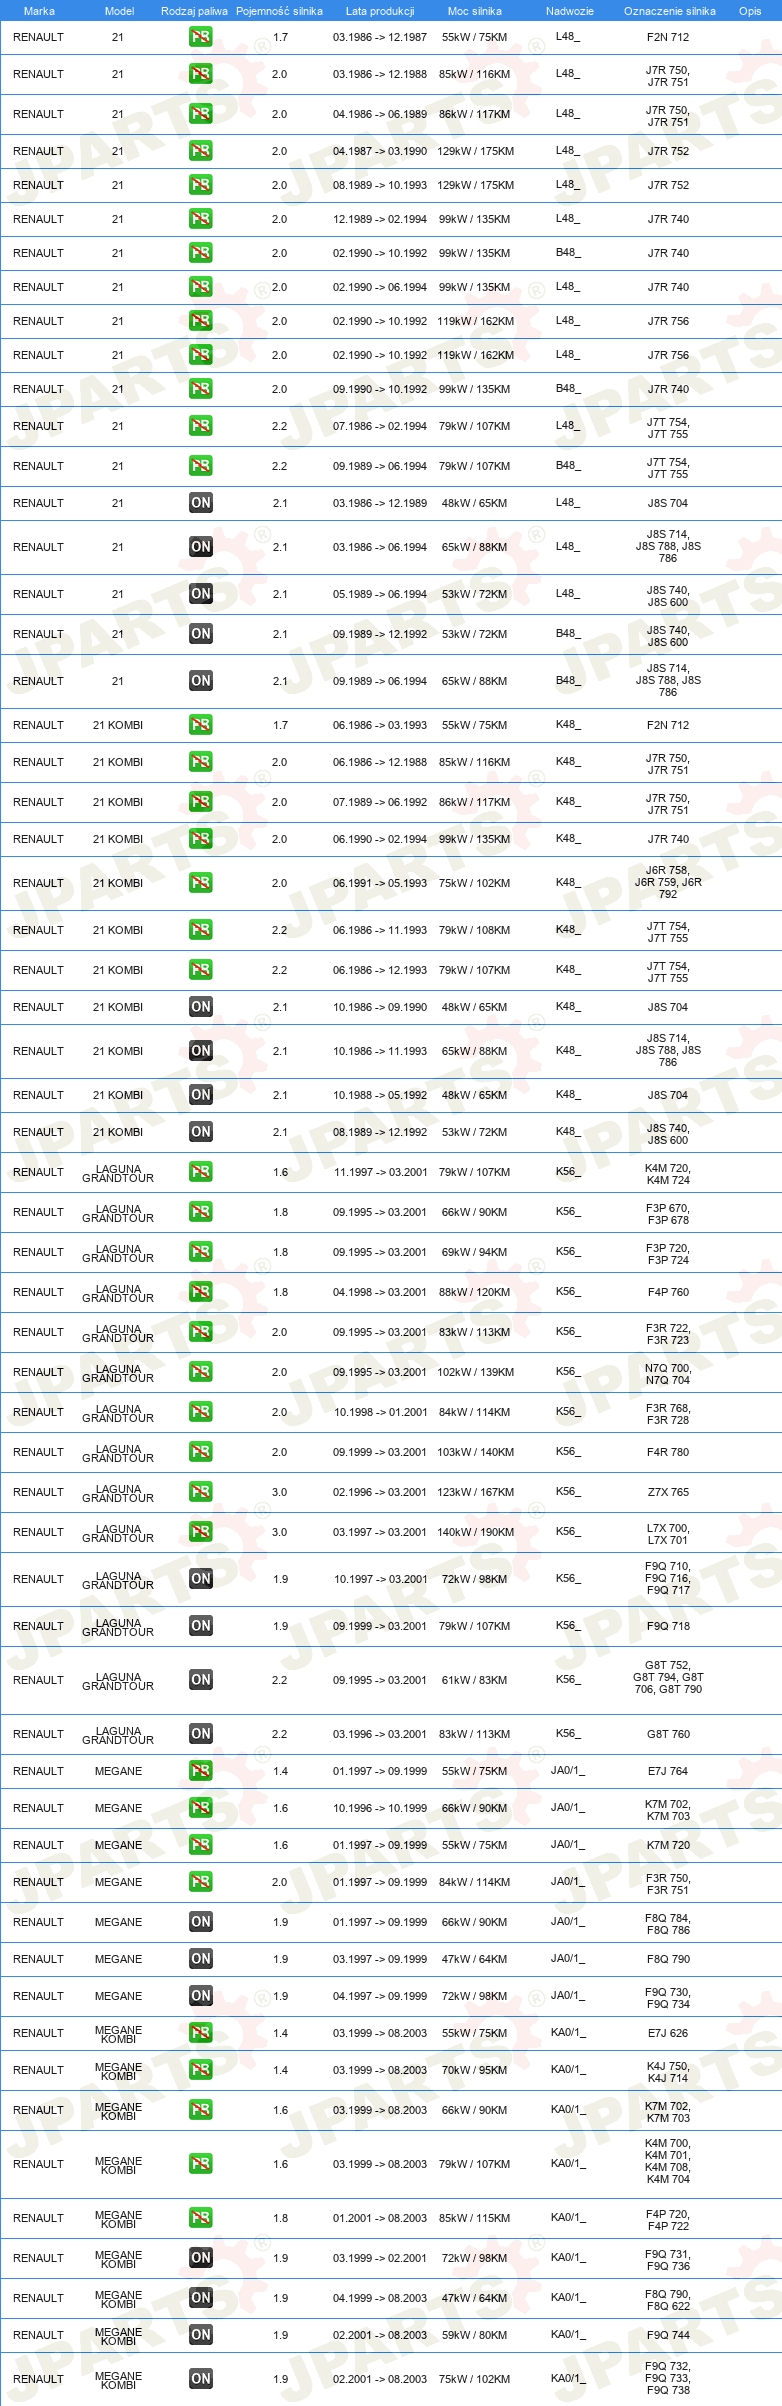The width and height of the screenshot is (782, 2406).
Task: Click the production years '10.1998 -> 01.2001'
Action: 380,1412
